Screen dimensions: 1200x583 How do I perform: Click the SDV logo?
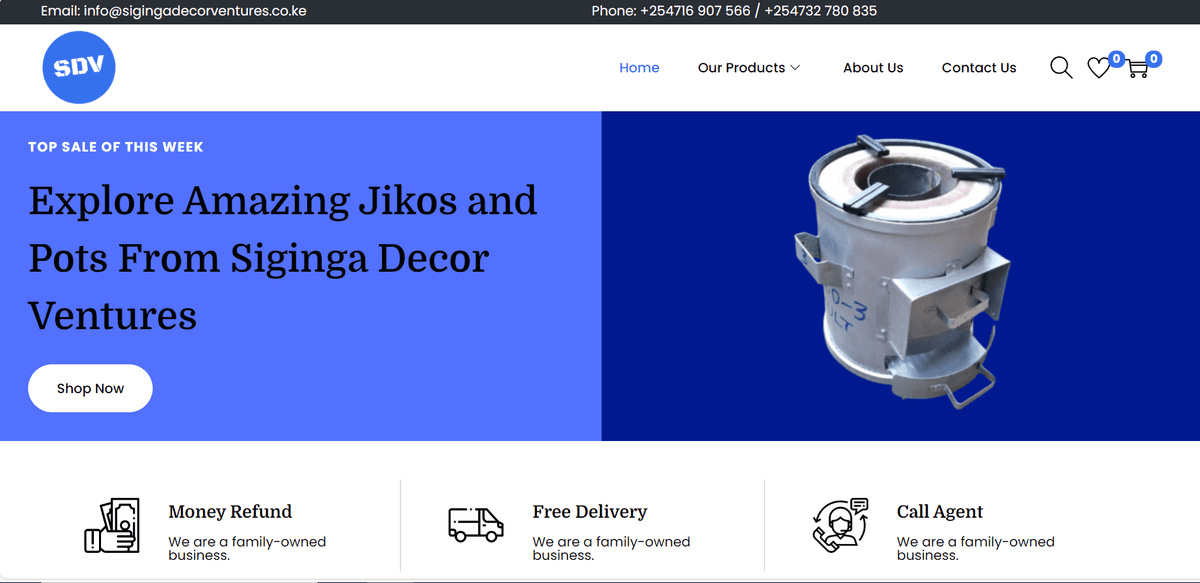79,68
